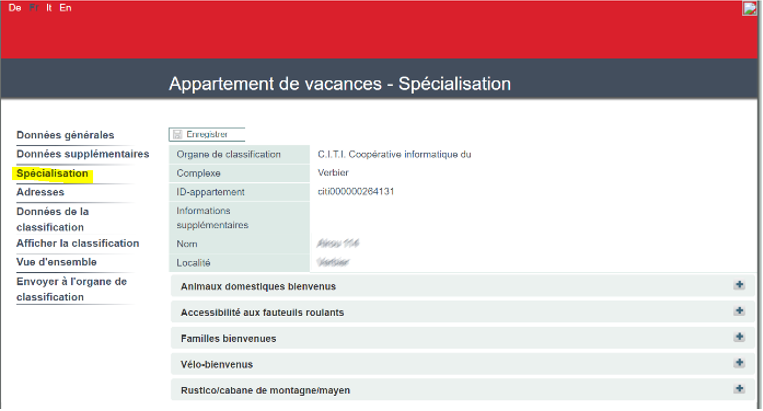This screenshot has height=411, width=763.
Task: Select the highlighted Spécialisation menu item
Action: click(52, 174)
